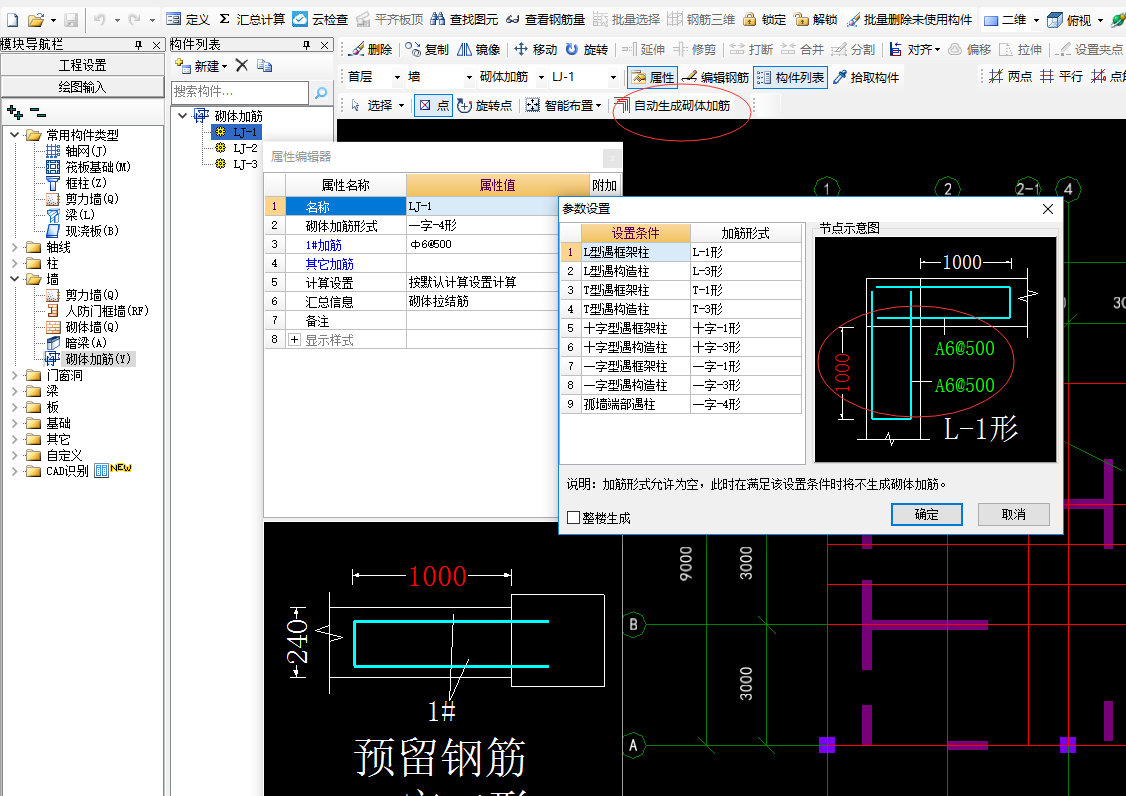Screen dimensions: 1126x796
Task: Select the 镜像 mirror tool
Action: (x=479, y=50)
